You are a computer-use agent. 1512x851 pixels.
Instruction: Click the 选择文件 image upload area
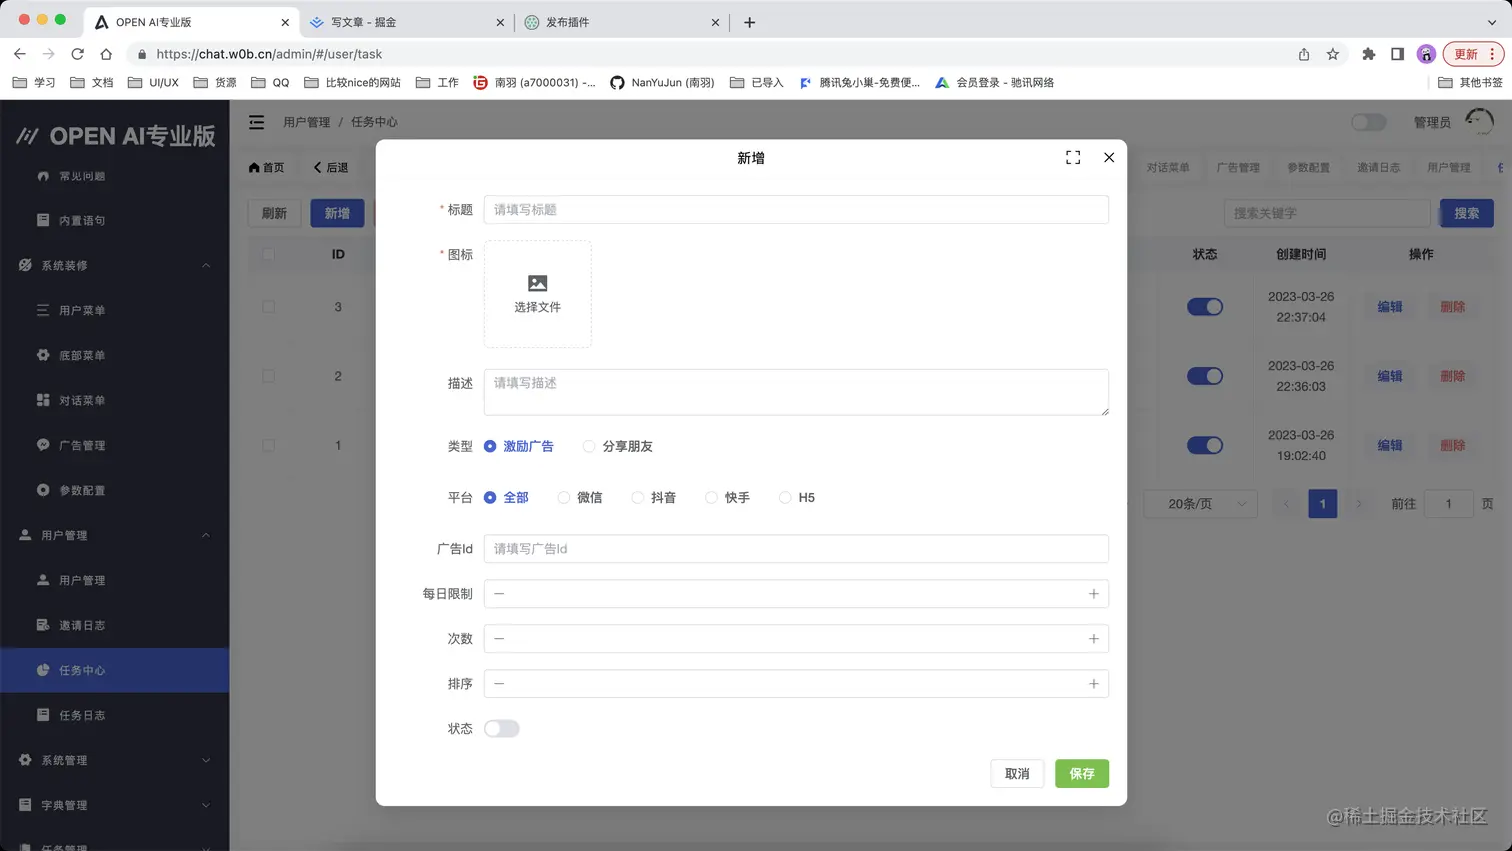click(x=538, y=294)
